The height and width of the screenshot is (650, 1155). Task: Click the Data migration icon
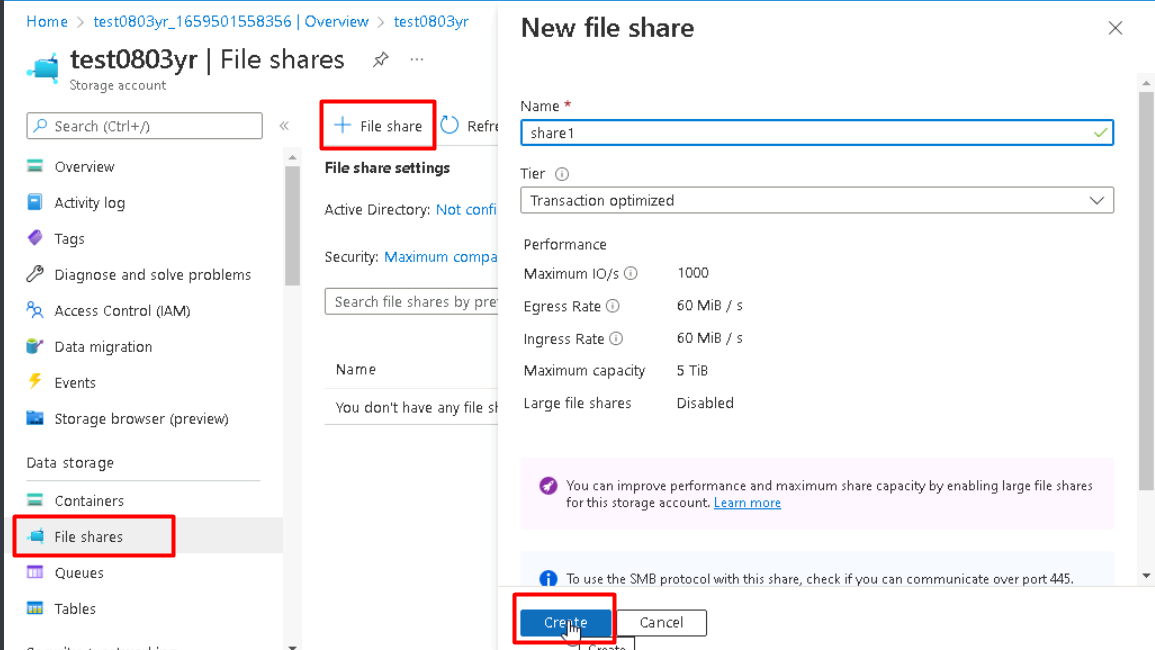point(35,346)
